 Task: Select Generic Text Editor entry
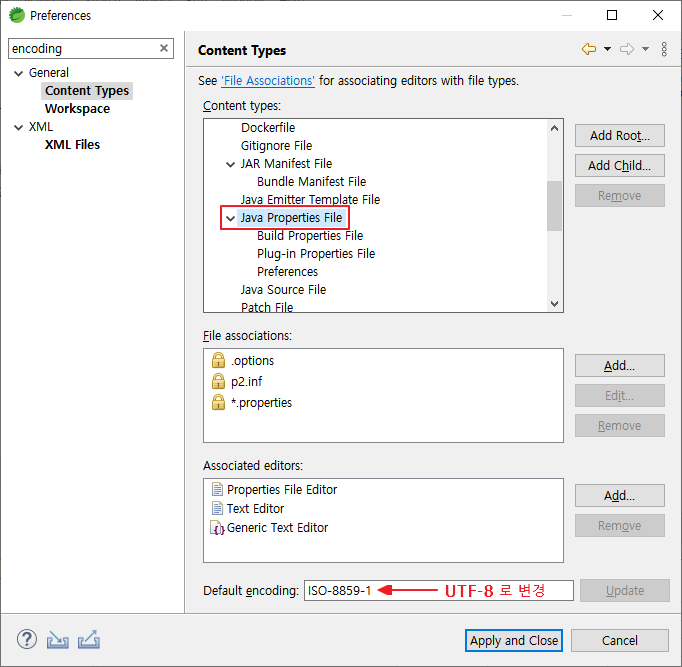coord(277,527)
